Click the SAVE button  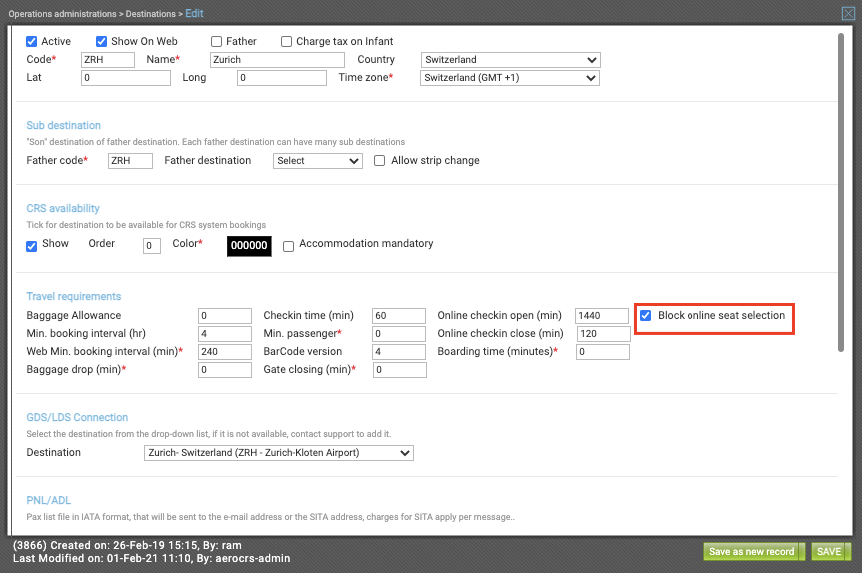tap(829, 552)
